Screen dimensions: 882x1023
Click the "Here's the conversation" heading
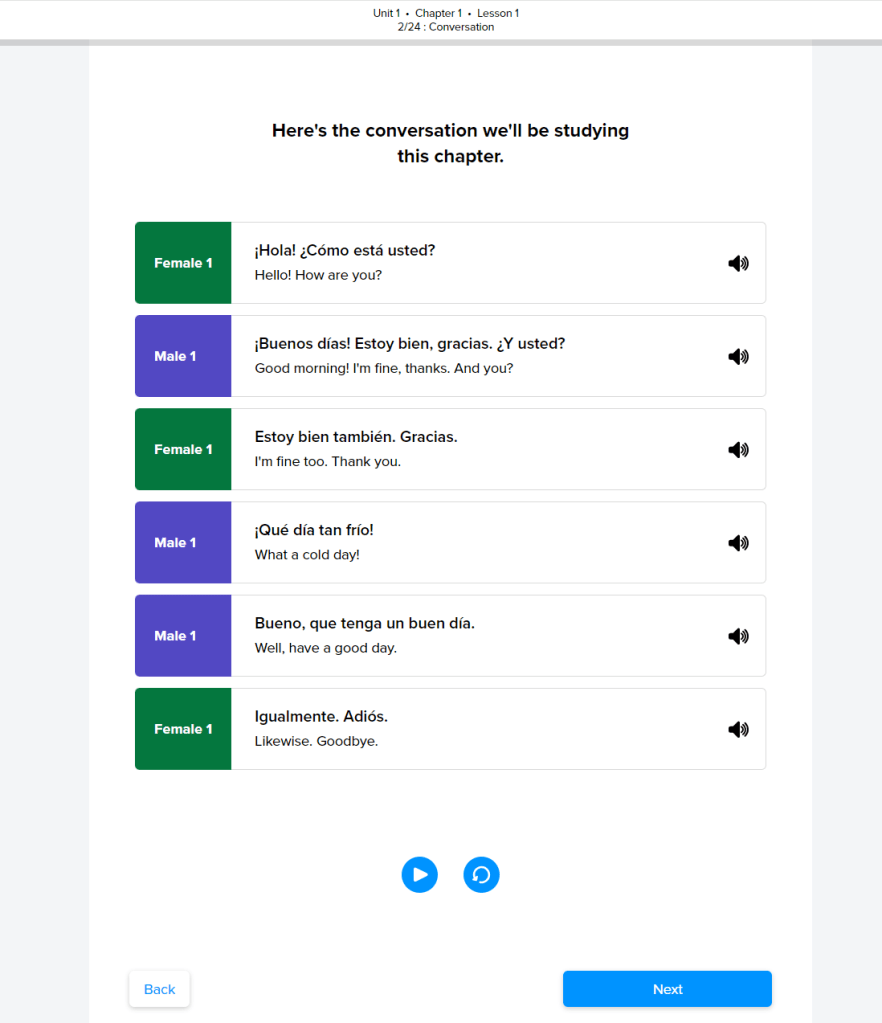450,143
